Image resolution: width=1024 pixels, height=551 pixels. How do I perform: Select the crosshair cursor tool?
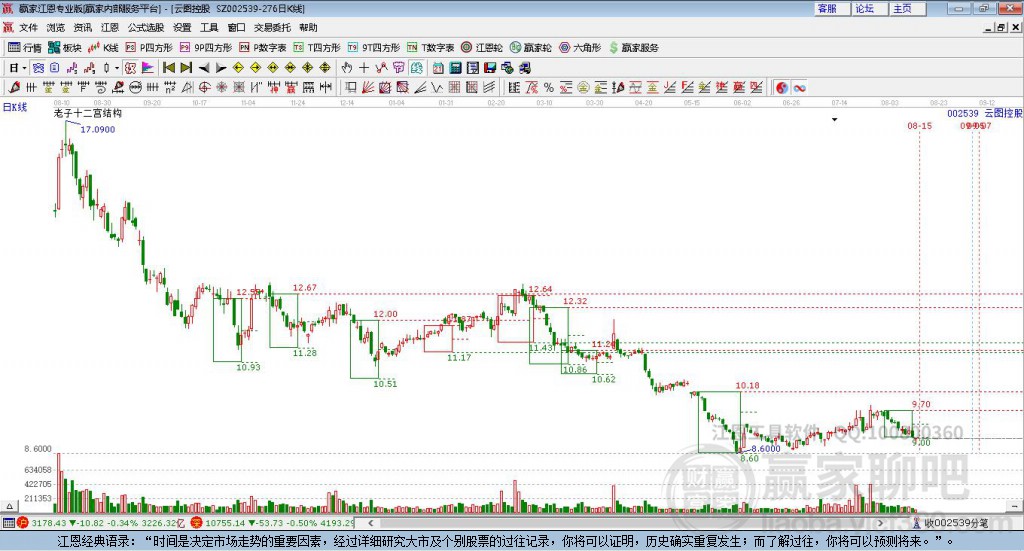[x=364, y=68]
